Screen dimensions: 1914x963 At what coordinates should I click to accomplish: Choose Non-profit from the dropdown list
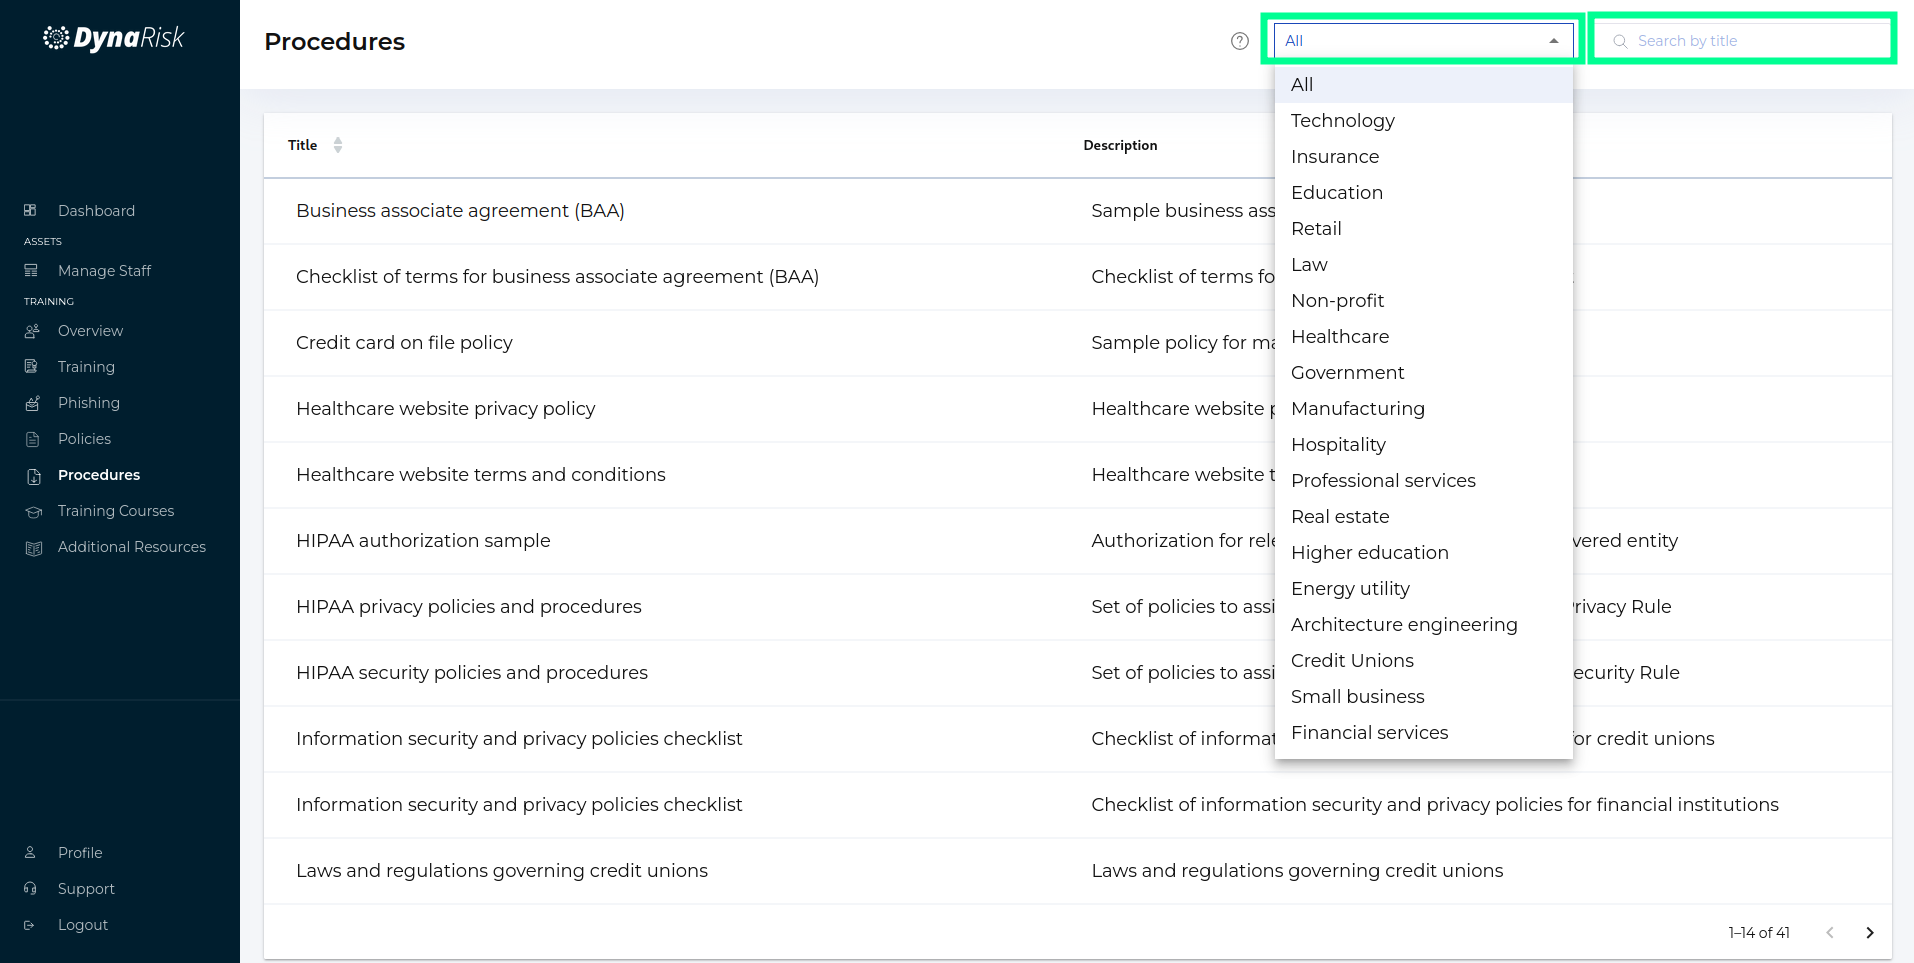pyautogui.click(x=1424, y=301)
